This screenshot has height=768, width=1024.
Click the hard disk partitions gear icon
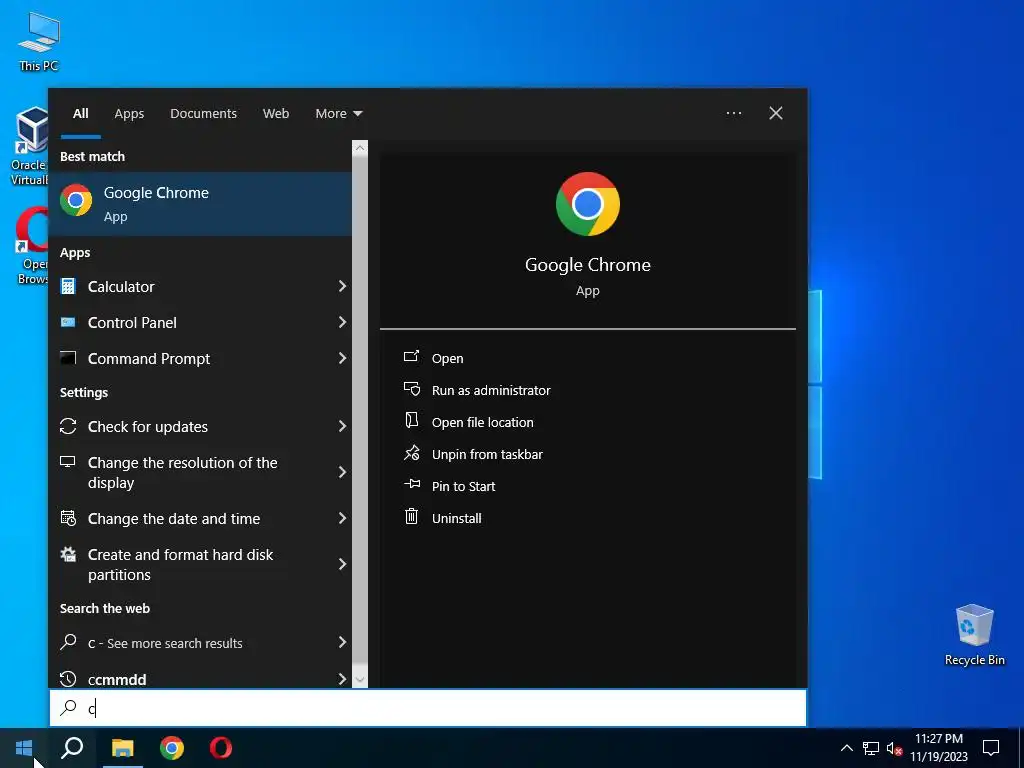tap(68, 554)
